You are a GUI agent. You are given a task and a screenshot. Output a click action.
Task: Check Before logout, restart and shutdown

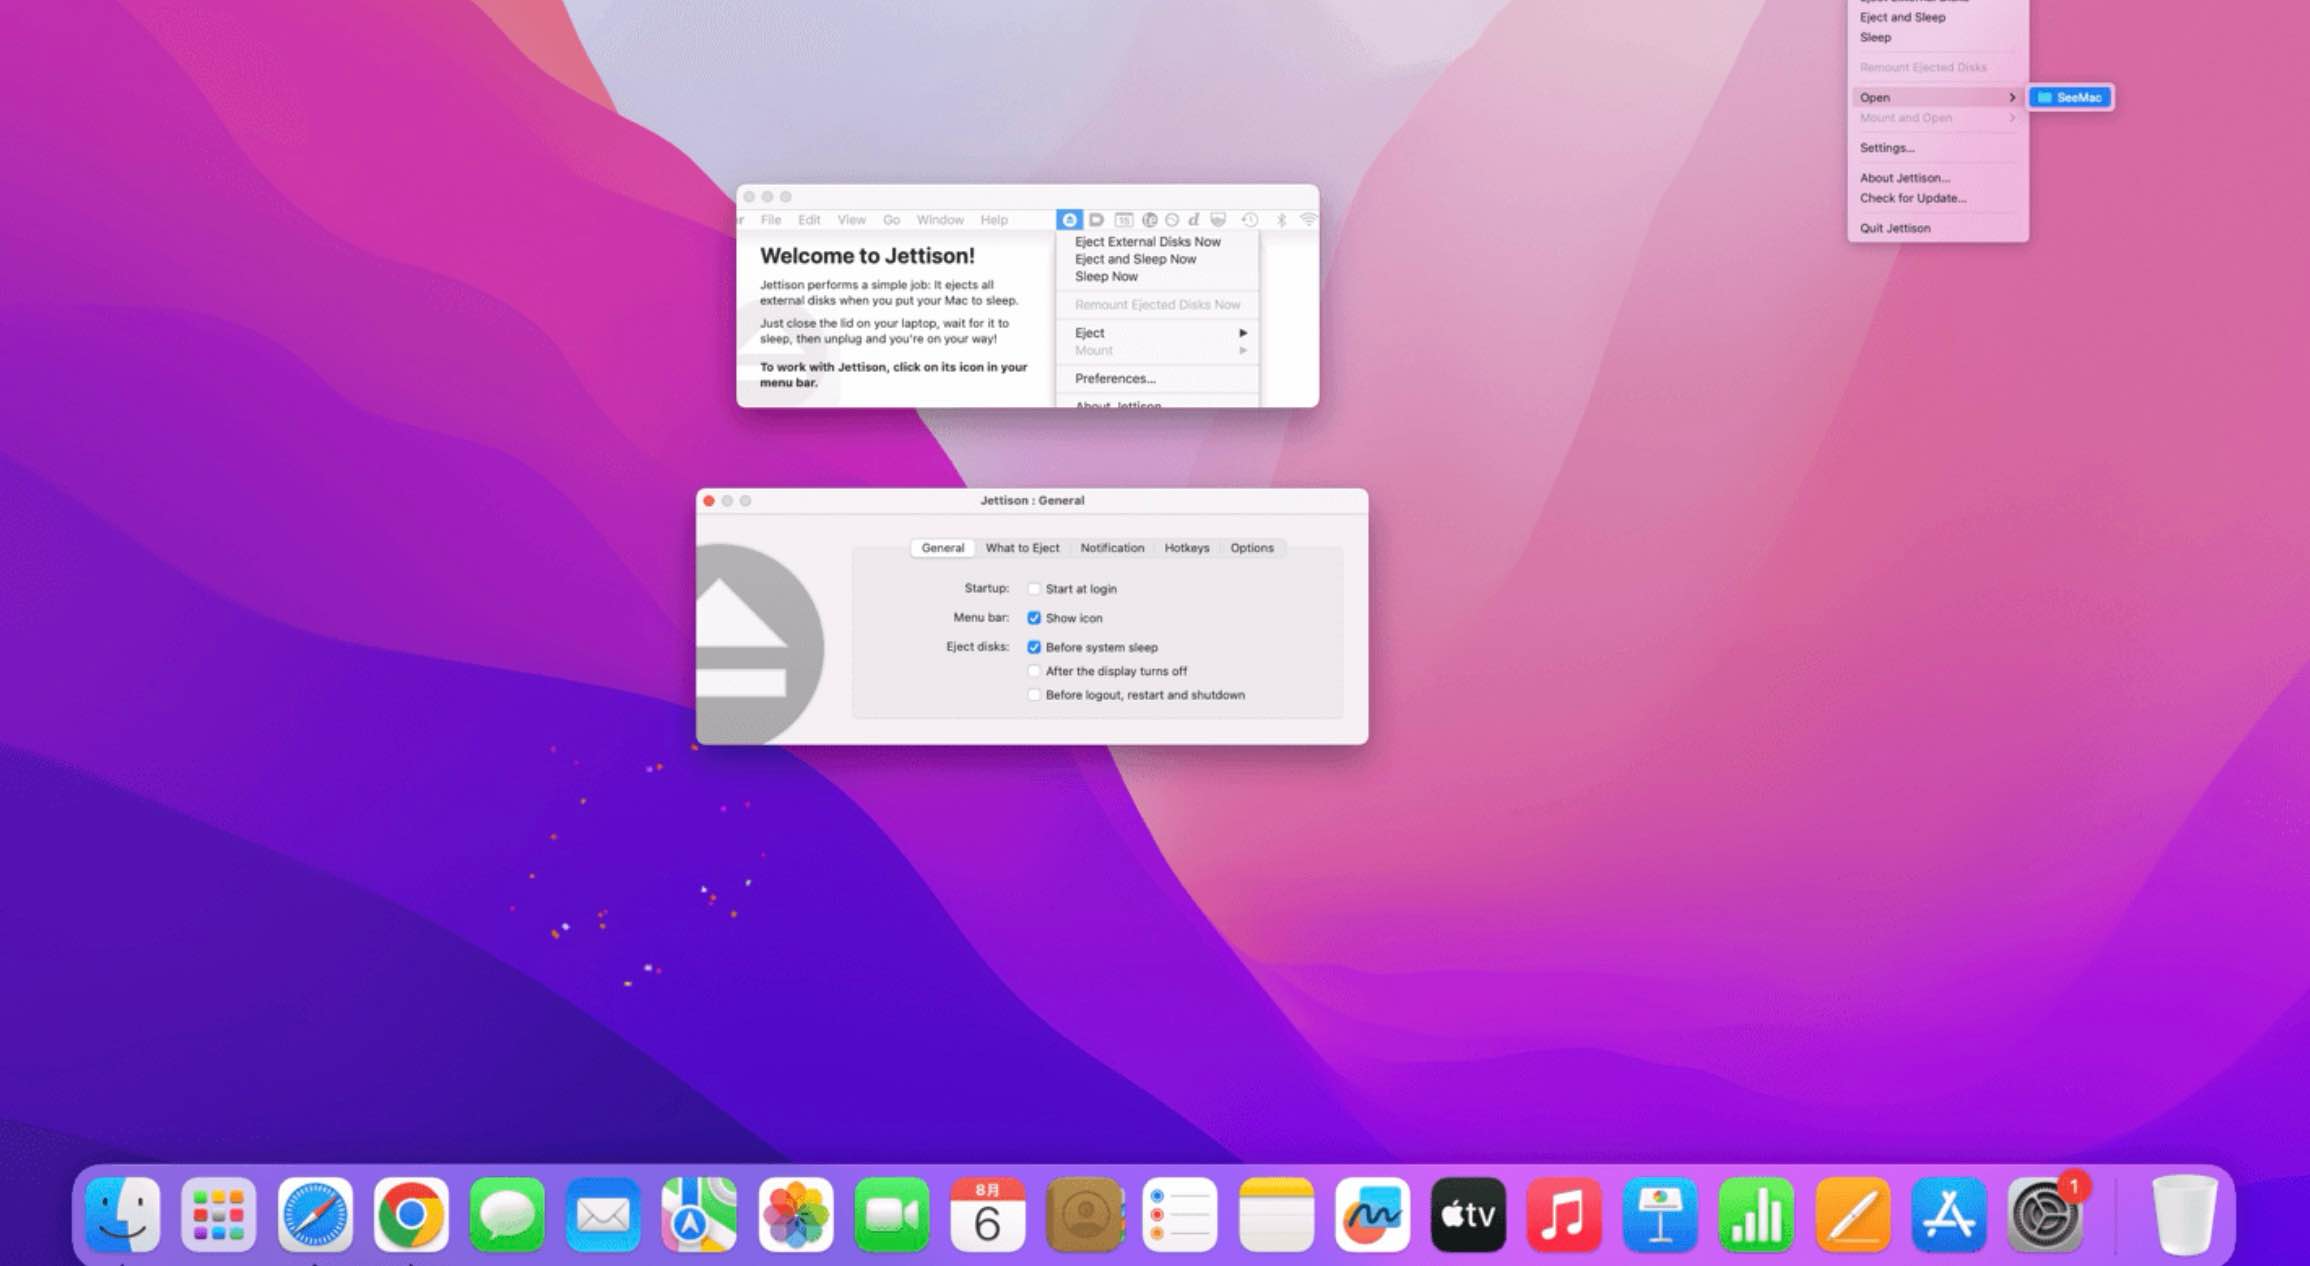(1034, 695)
